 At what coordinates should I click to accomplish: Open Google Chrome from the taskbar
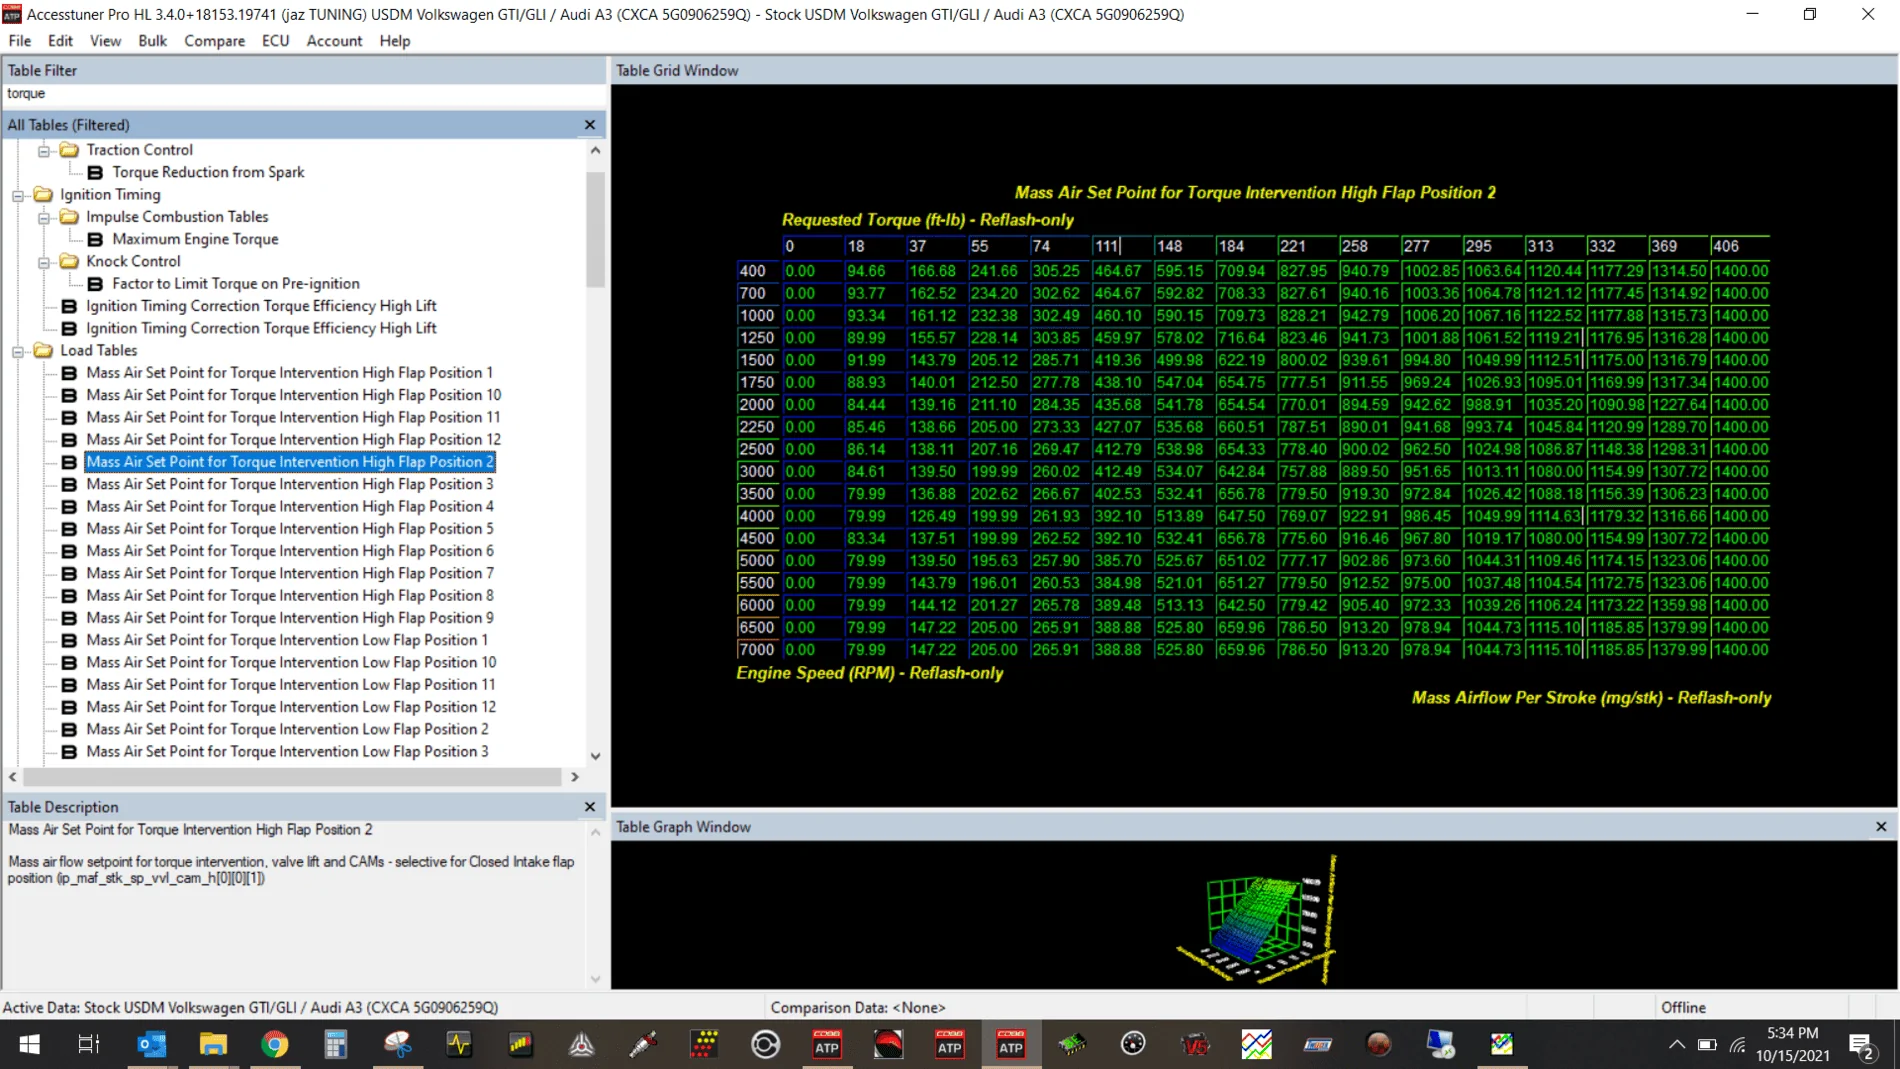pos(274,1045)
